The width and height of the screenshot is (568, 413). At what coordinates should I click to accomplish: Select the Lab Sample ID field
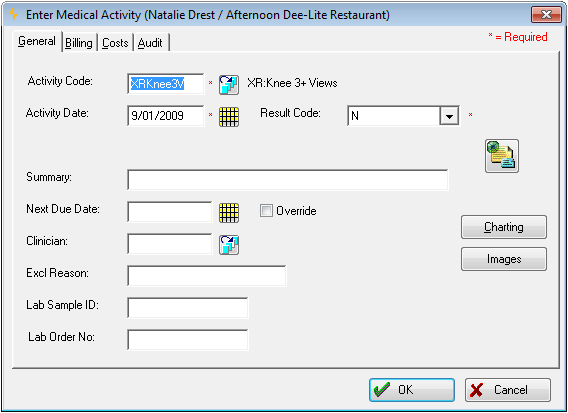click(188, 308)
